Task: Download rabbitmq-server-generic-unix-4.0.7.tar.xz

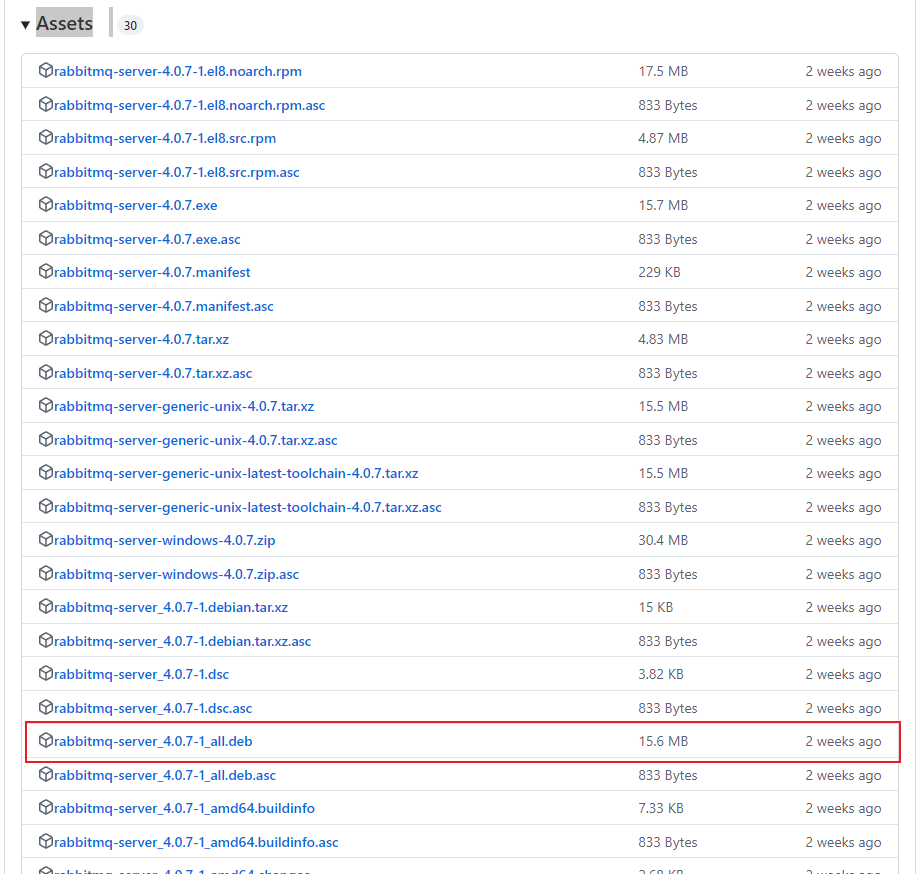Action: pos(184,406)
